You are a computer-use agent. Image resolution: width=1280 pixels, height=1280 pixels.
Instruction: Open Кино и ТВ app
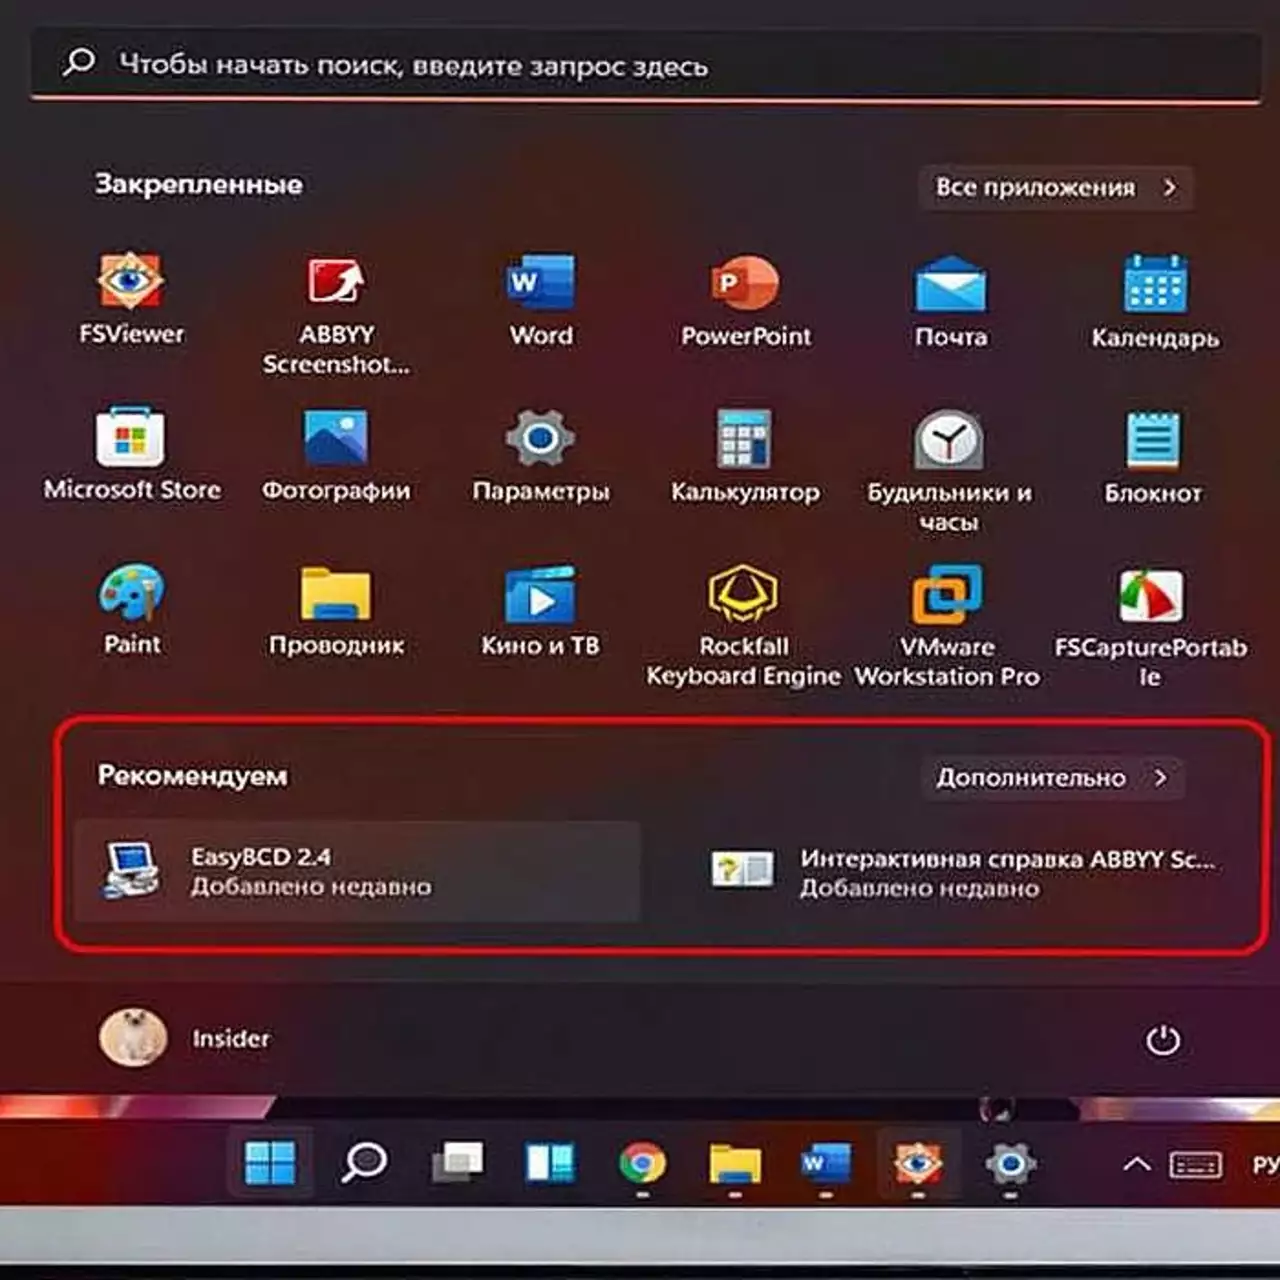[541, 610]
